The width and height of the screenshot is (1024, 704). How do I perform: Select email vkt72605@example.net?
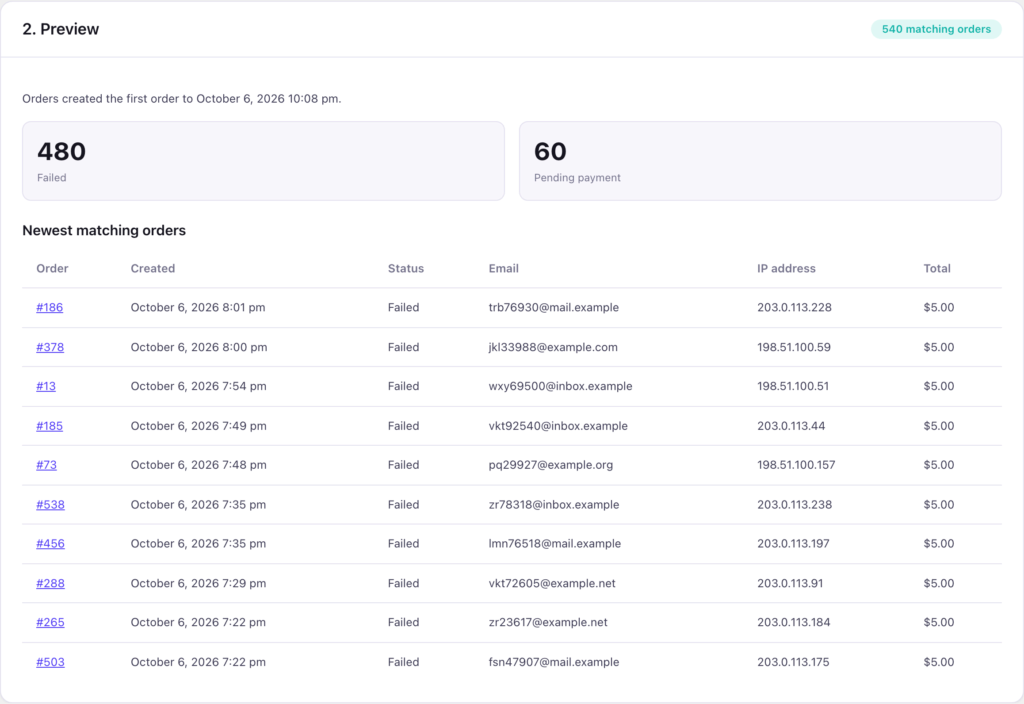click(x=552, y=583)
